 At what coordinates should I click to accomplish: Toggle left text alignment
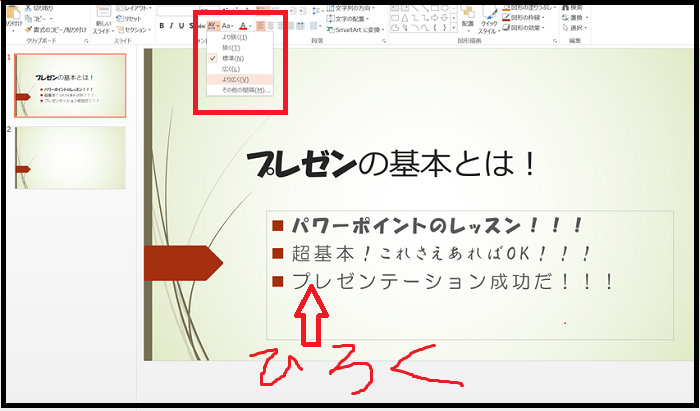point(261,26)
